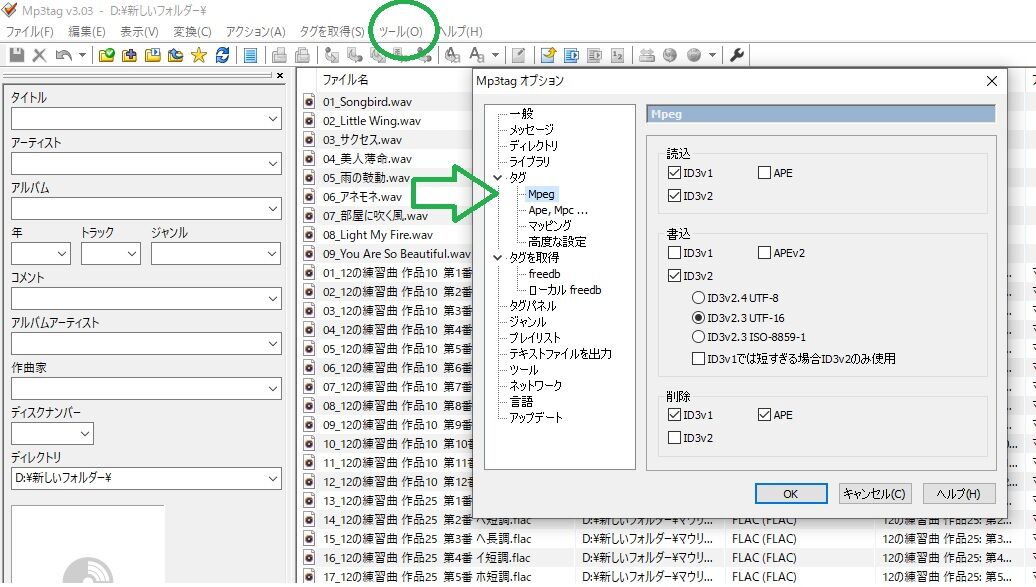Open the アクション(A) menu
1036x587 pixels.
(x=255, y=32)
